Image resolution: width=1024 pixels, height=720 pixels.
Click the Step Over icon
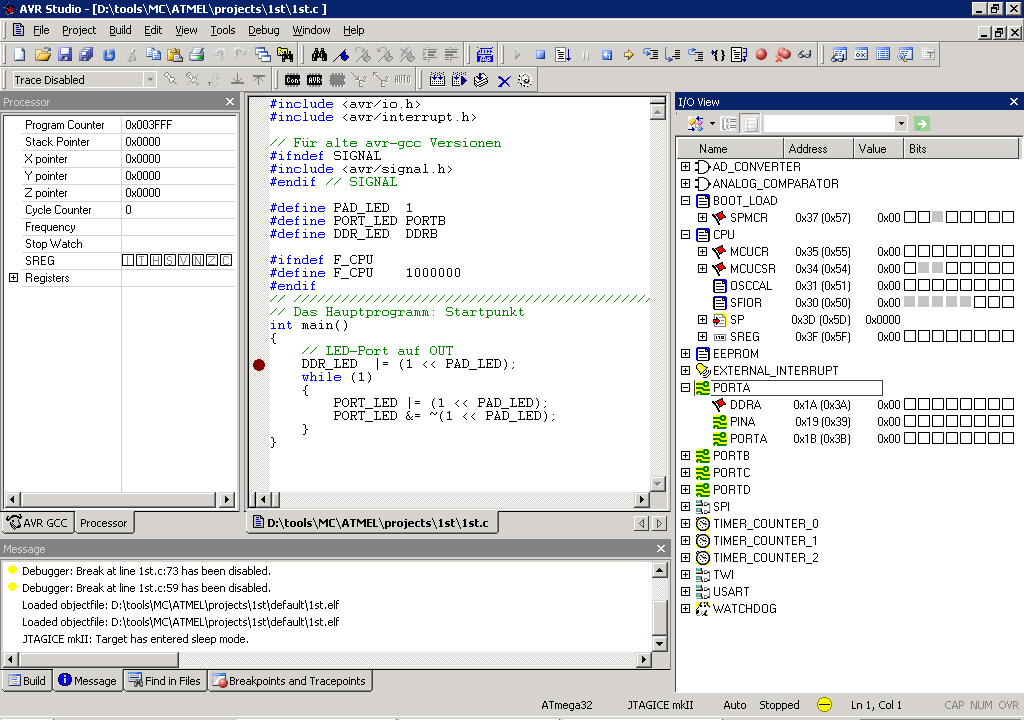click(x=673, y=55)
